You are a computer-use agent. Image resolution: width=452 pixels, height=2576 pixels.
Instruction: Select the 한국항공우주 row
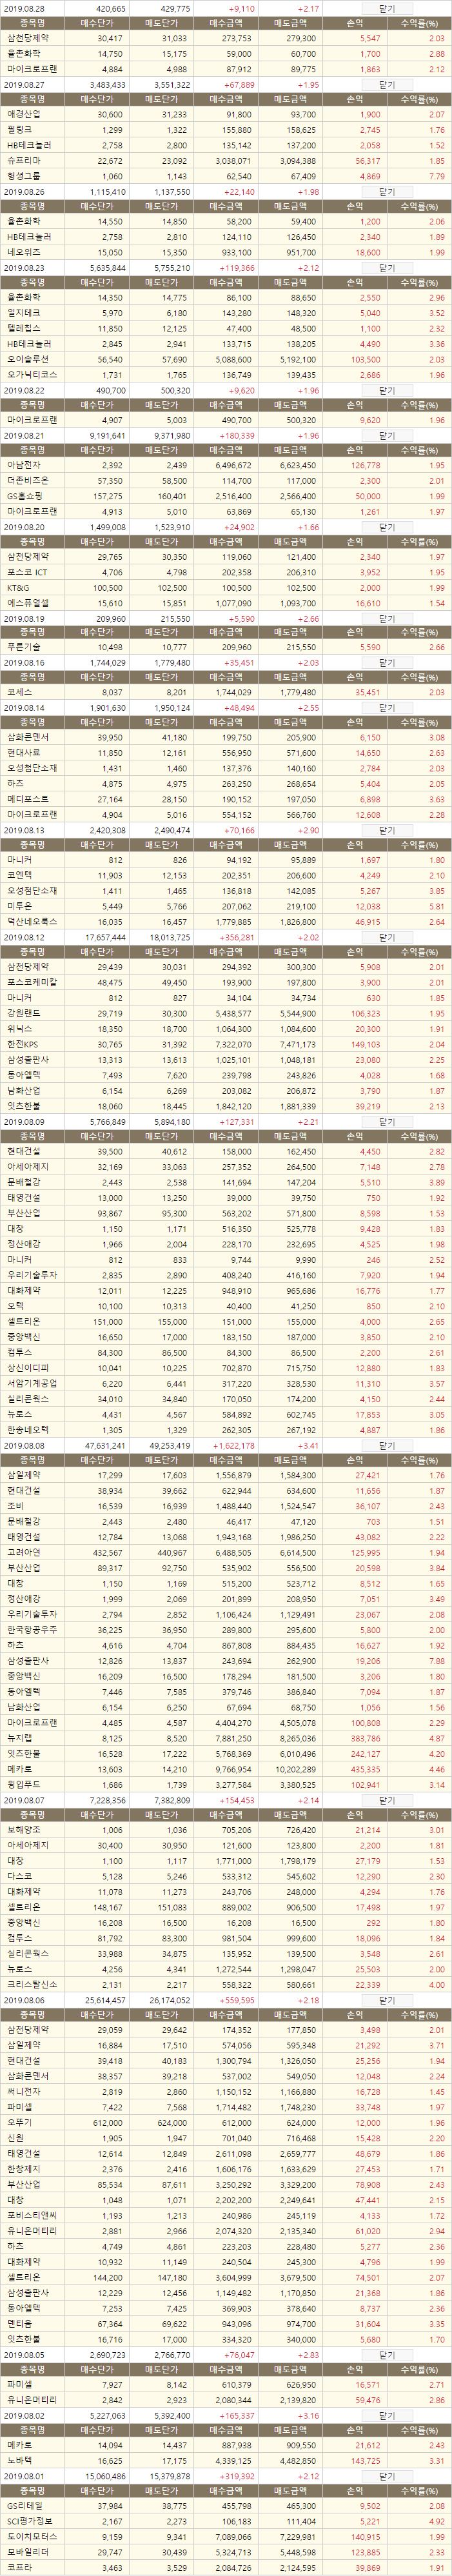tap(226, 1629)
